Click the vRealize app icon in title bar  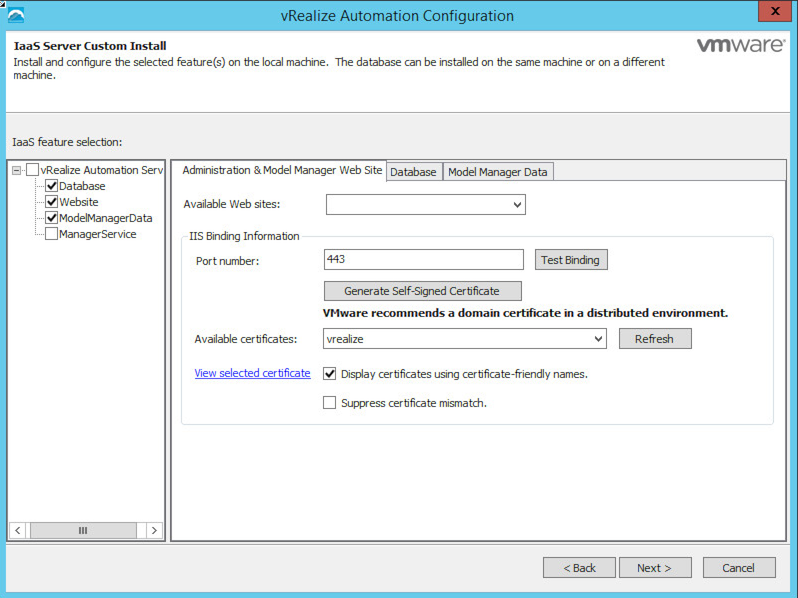(15, 15)
